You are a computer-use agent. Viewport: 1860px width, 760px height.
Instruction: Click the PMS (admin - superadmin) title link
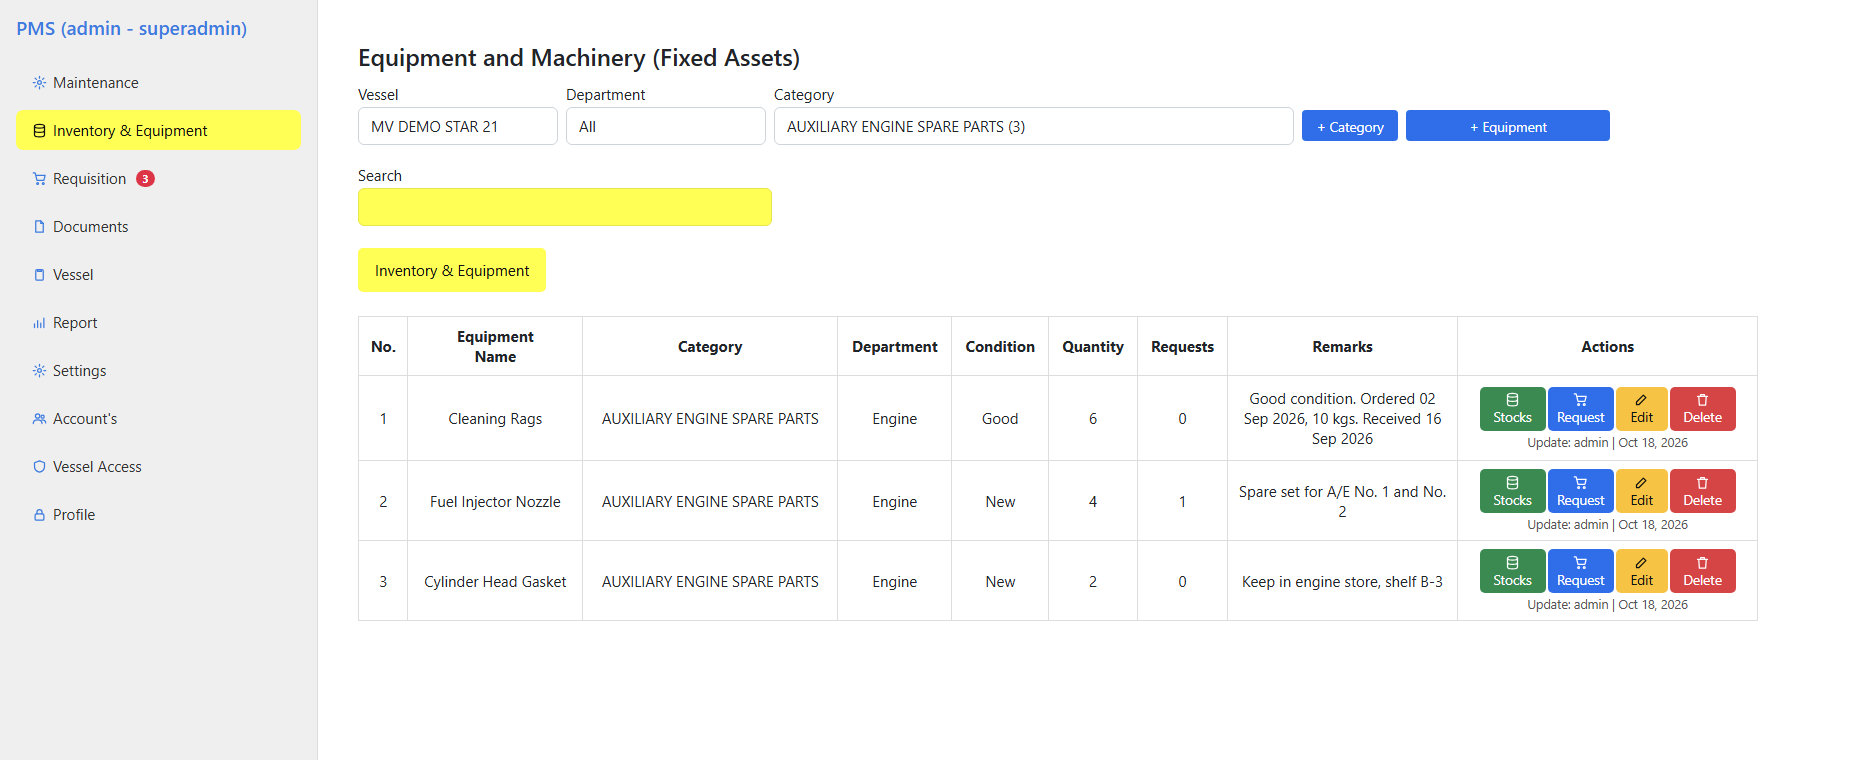(131, 28)
